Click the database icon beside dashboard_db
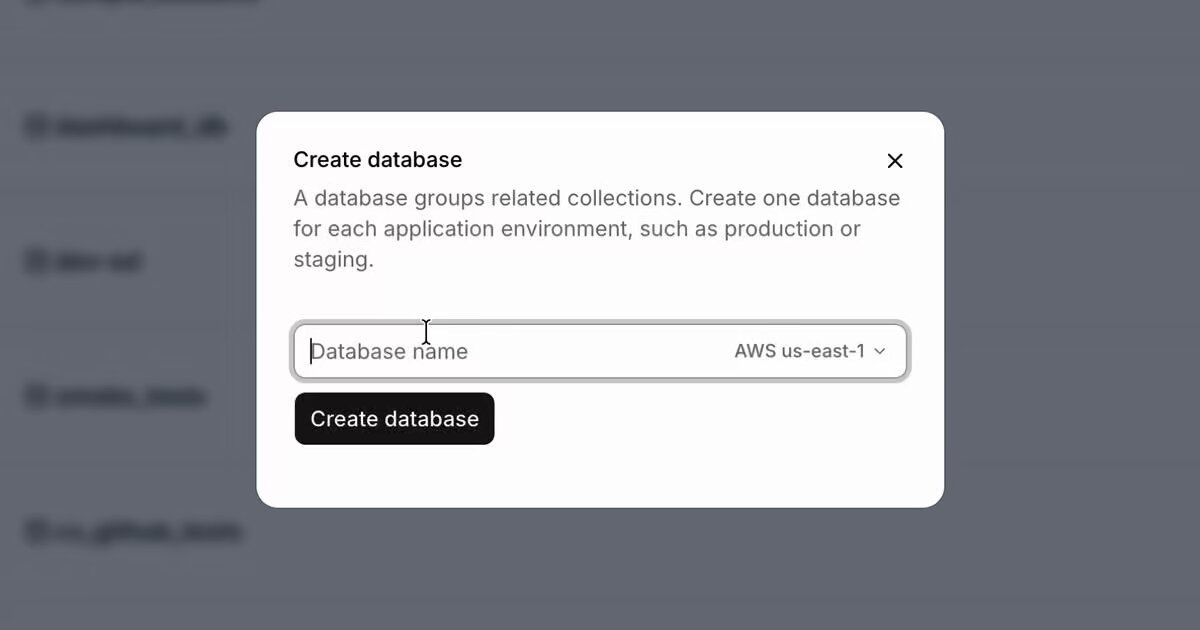 coord(36,127)
